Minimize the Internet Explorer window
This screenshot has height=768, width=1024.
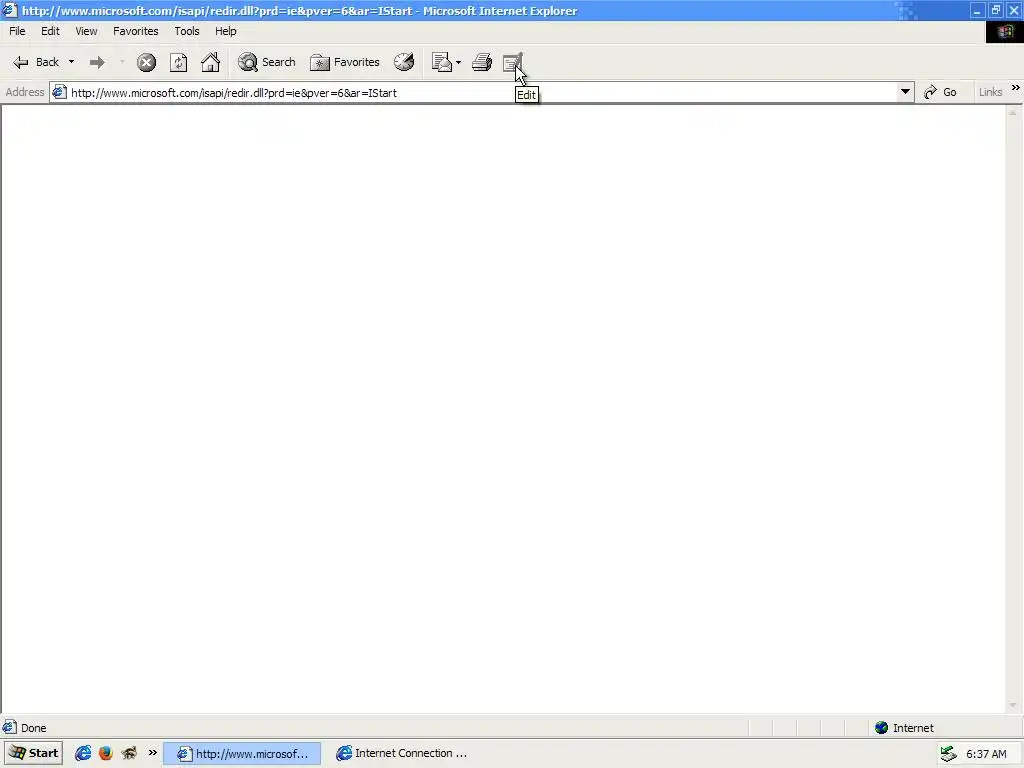coord(977,10)
